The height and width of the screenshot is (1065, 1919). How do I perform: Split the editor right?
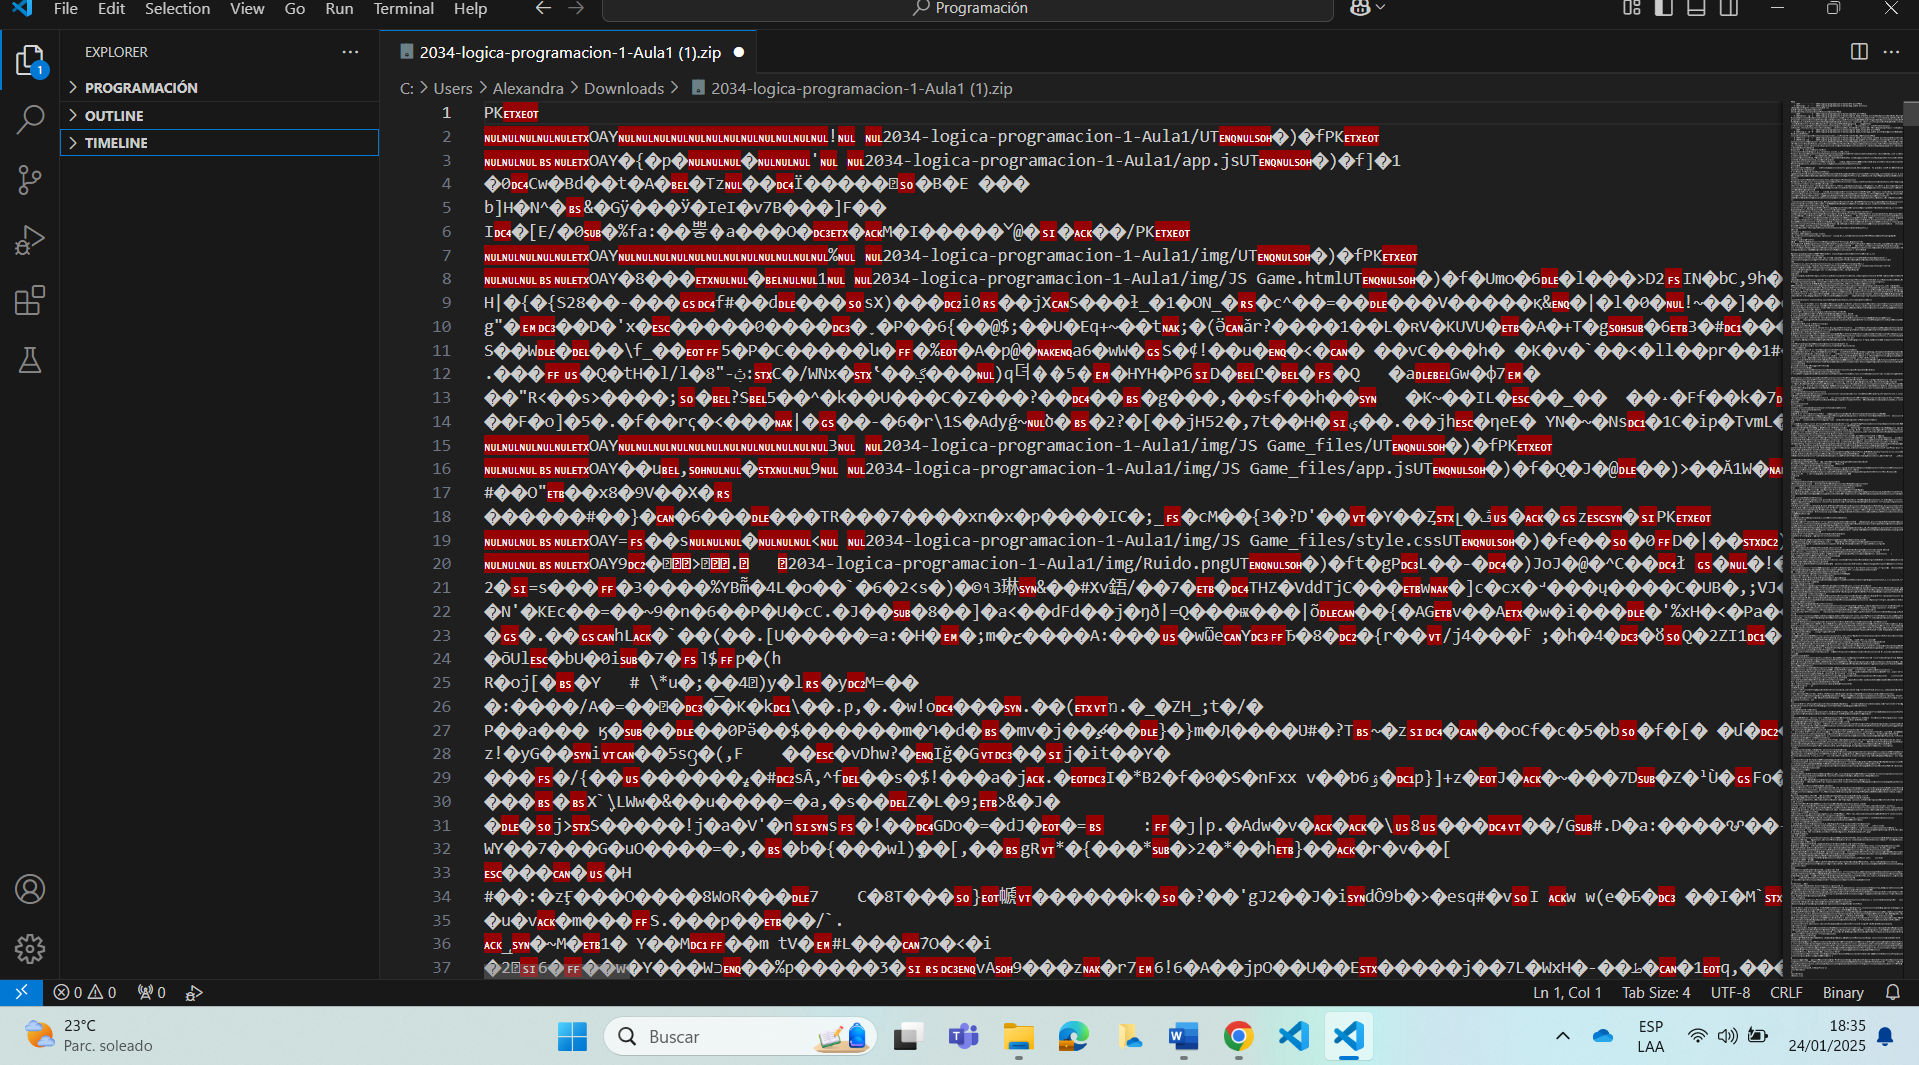coord(1859,52)
